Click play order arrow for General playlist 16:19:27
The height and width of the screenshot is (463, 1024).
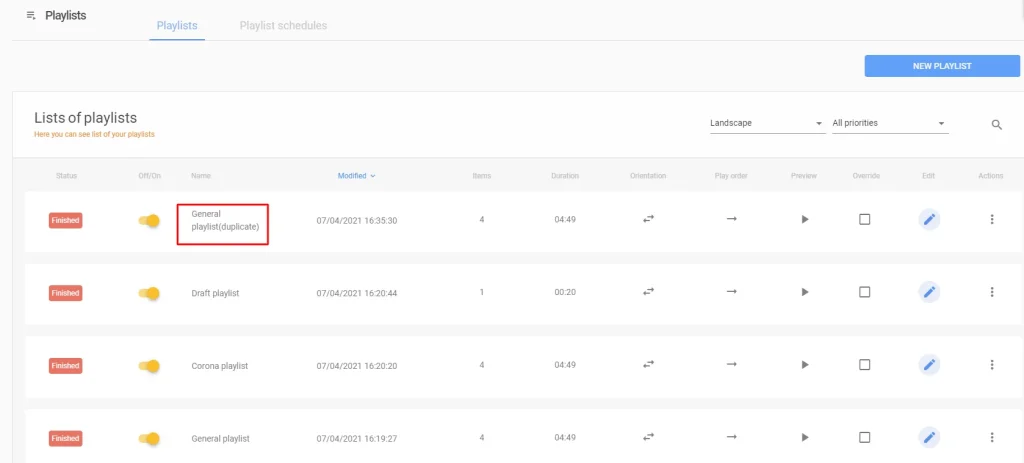point(731,436)
